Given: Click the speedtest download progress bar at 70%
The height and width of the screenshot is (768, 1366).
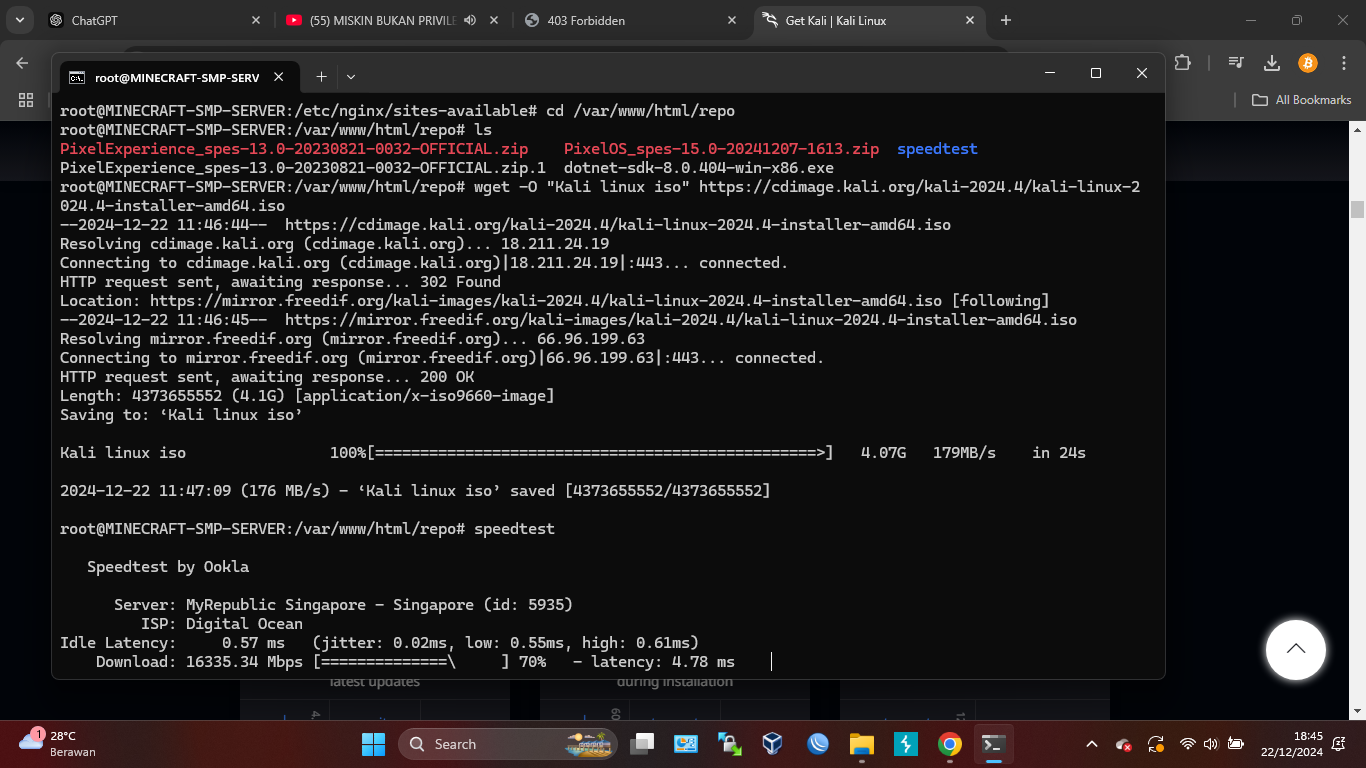Looking at the screenshot, I should point(412,662).
